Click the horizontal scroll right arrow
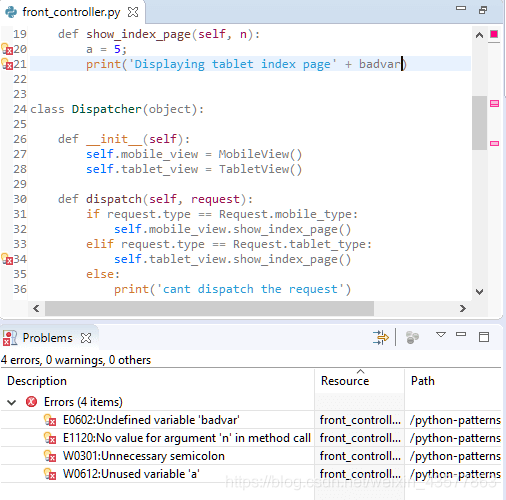The image size is (506, 500). pyautogui.click(x=463, y=308)
